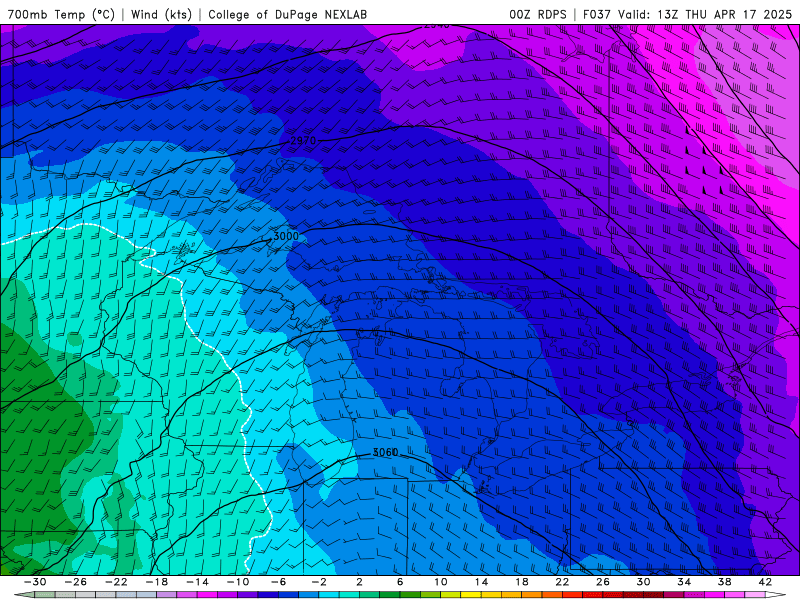800x600 pixels.
Task: Click the positive 10 value on the temperature scale
Action: coord(440,582)
